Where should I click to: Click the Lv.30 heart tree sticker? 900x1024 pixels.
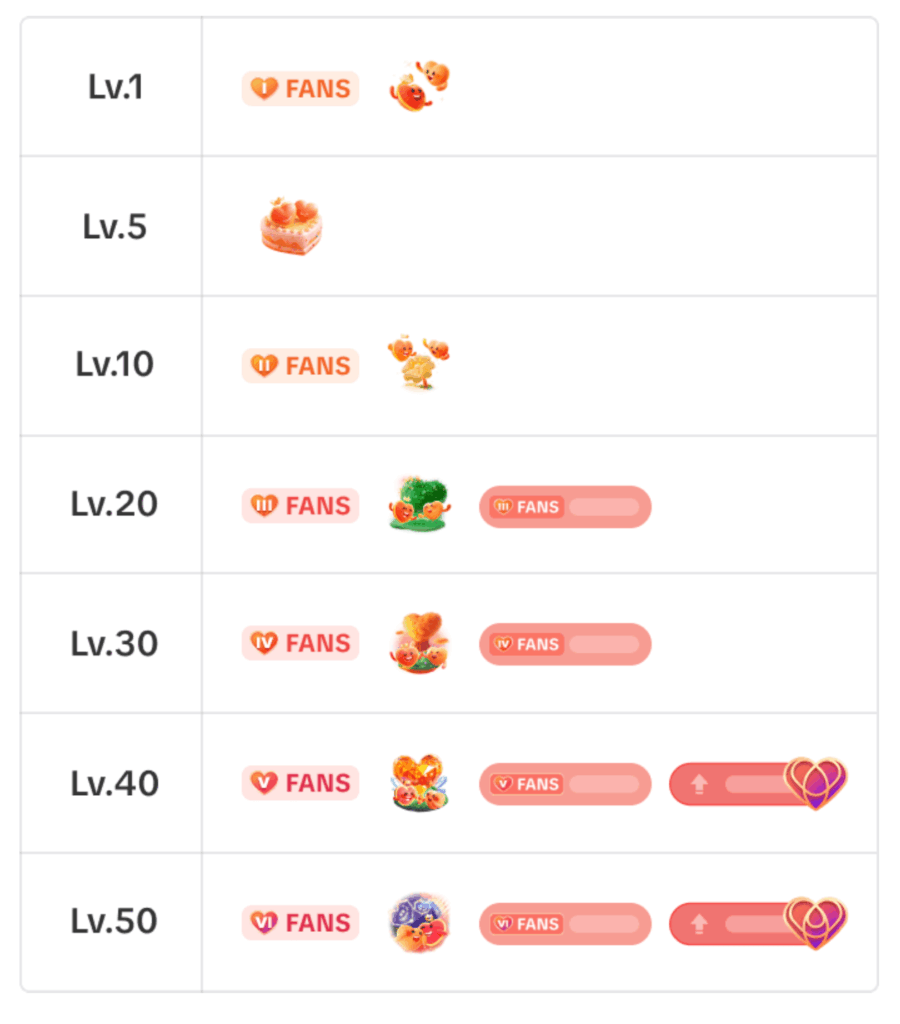[x=419, y=642]
